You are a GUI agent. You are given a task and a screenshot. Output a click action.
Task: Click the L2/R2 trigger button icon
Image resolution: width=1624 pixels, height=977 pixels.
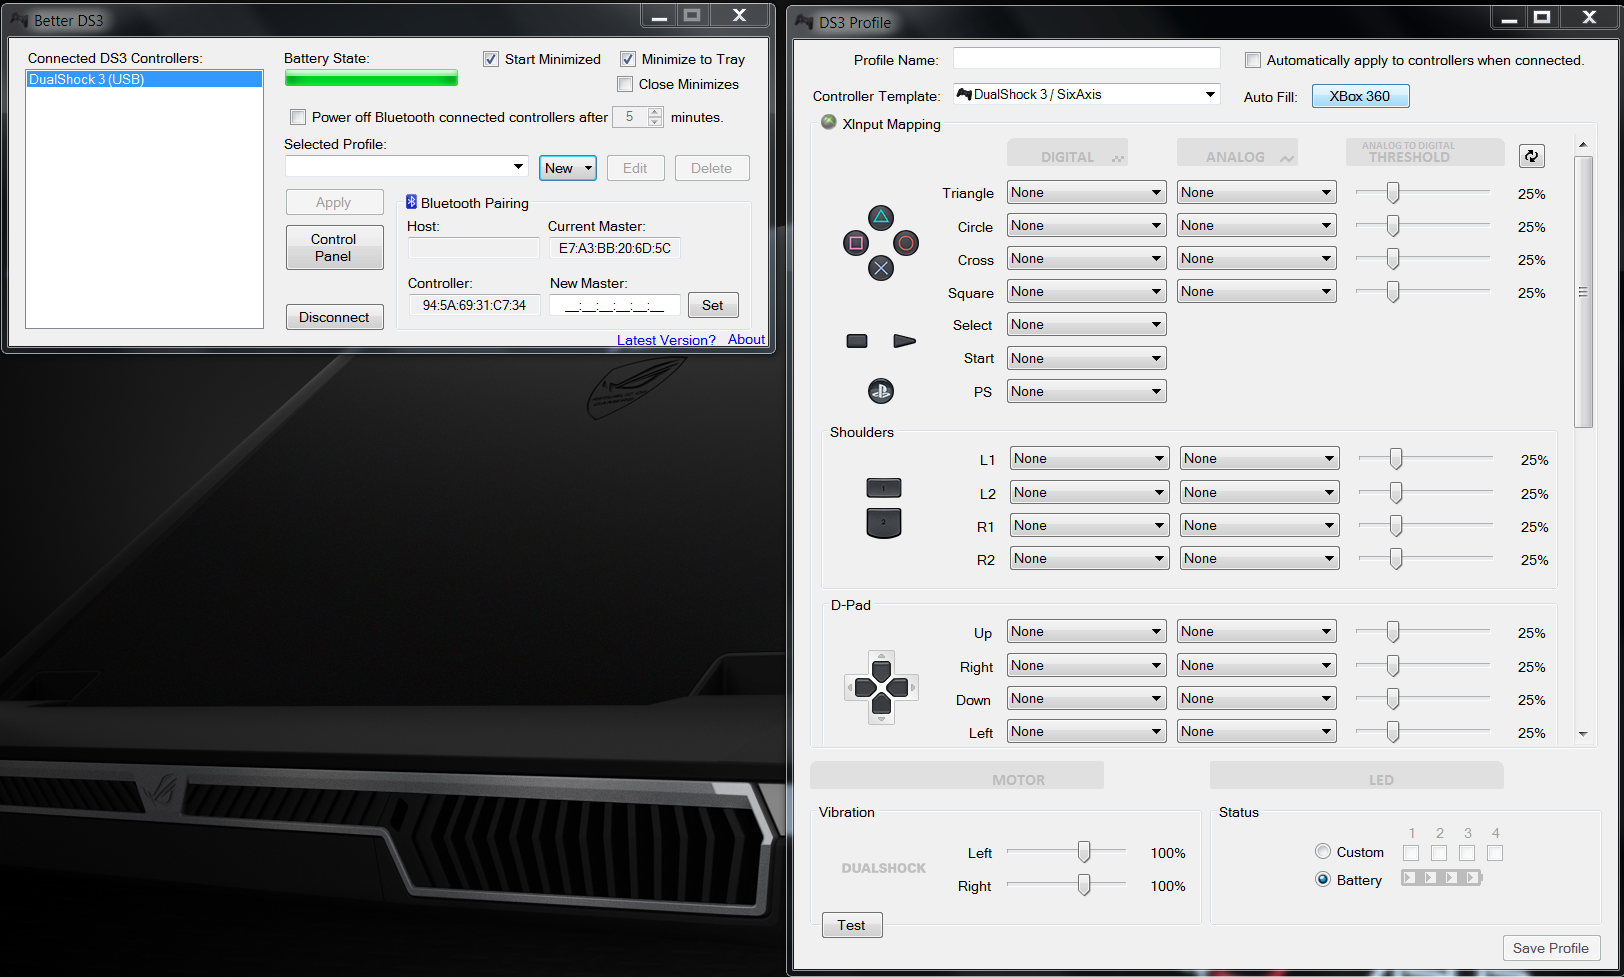(x=884, y=522)
